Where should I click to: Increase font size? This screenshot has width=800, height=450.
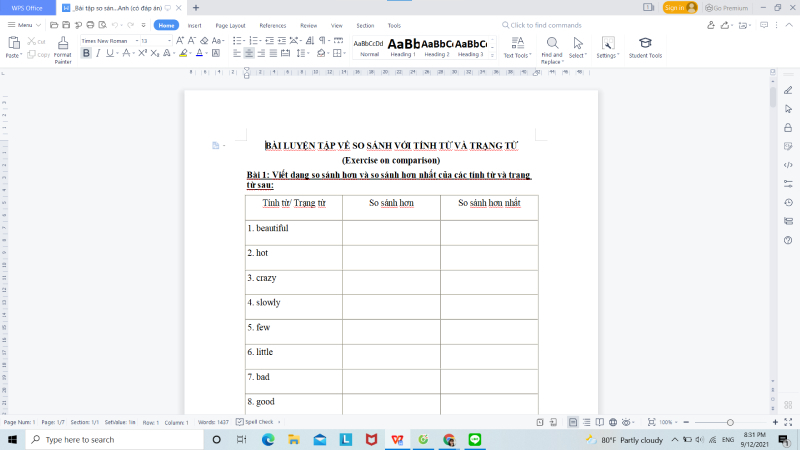(180, 40)
